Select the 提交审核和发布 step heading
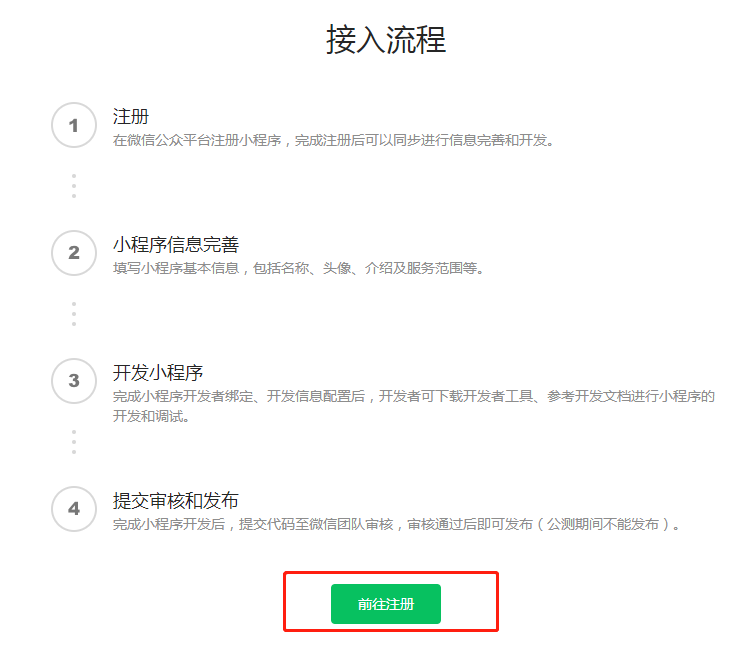 tap(175, 500)
